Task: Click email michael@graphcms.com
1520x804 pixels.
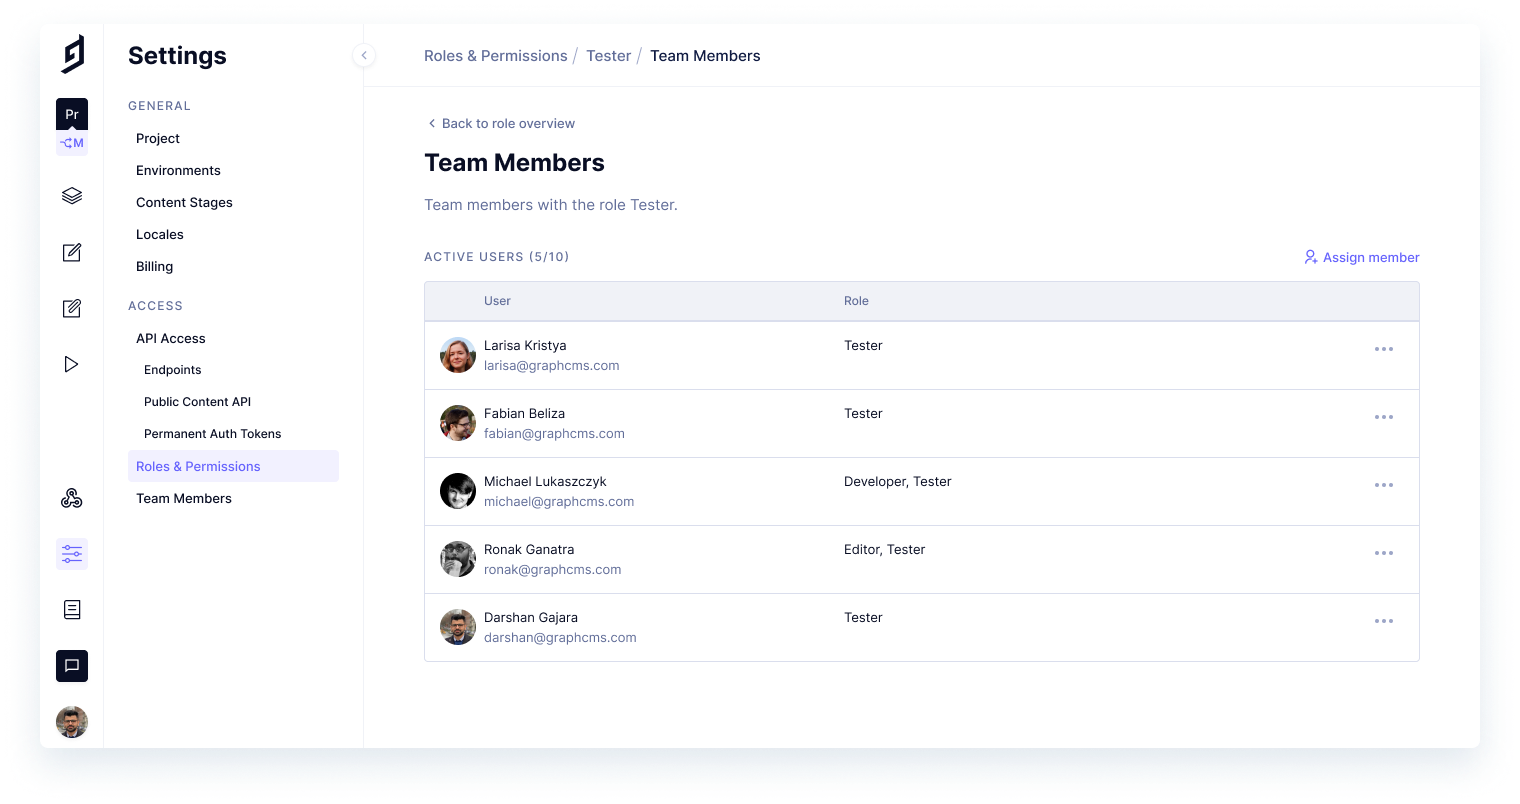Action: point(559,502)
